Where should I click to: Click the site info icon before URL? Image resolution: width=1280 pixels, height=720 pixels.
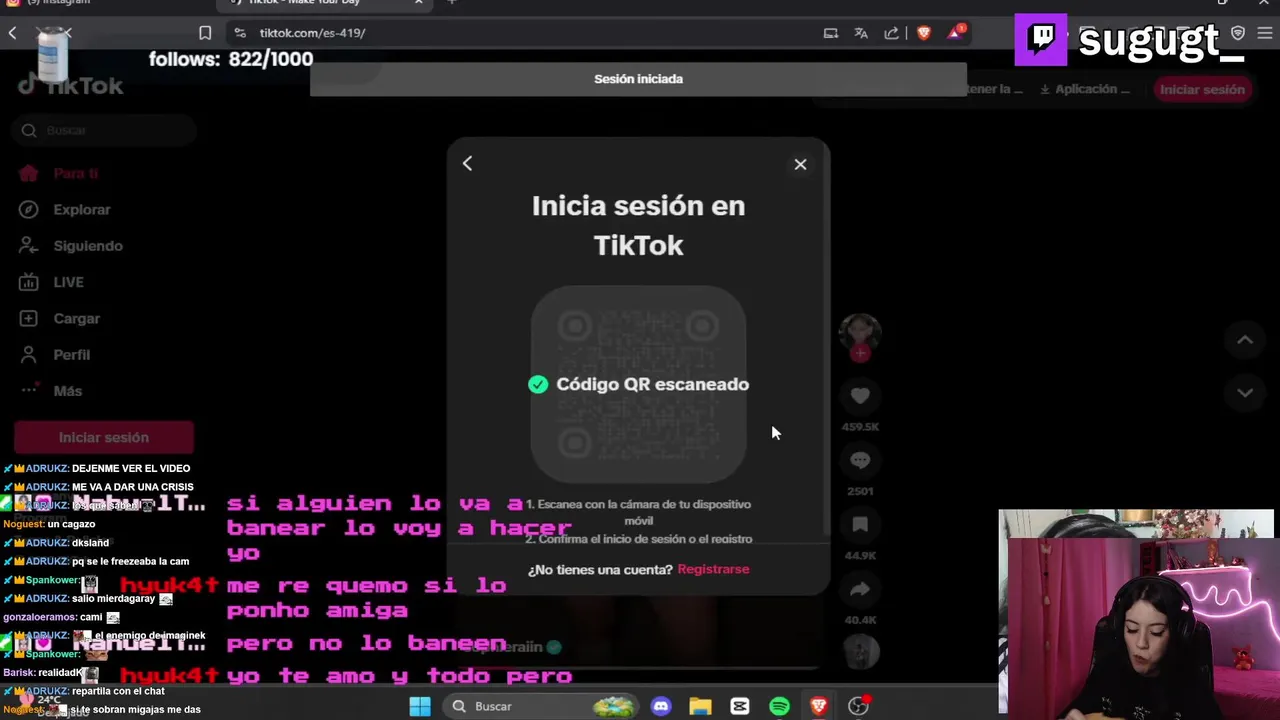point(239,33)
